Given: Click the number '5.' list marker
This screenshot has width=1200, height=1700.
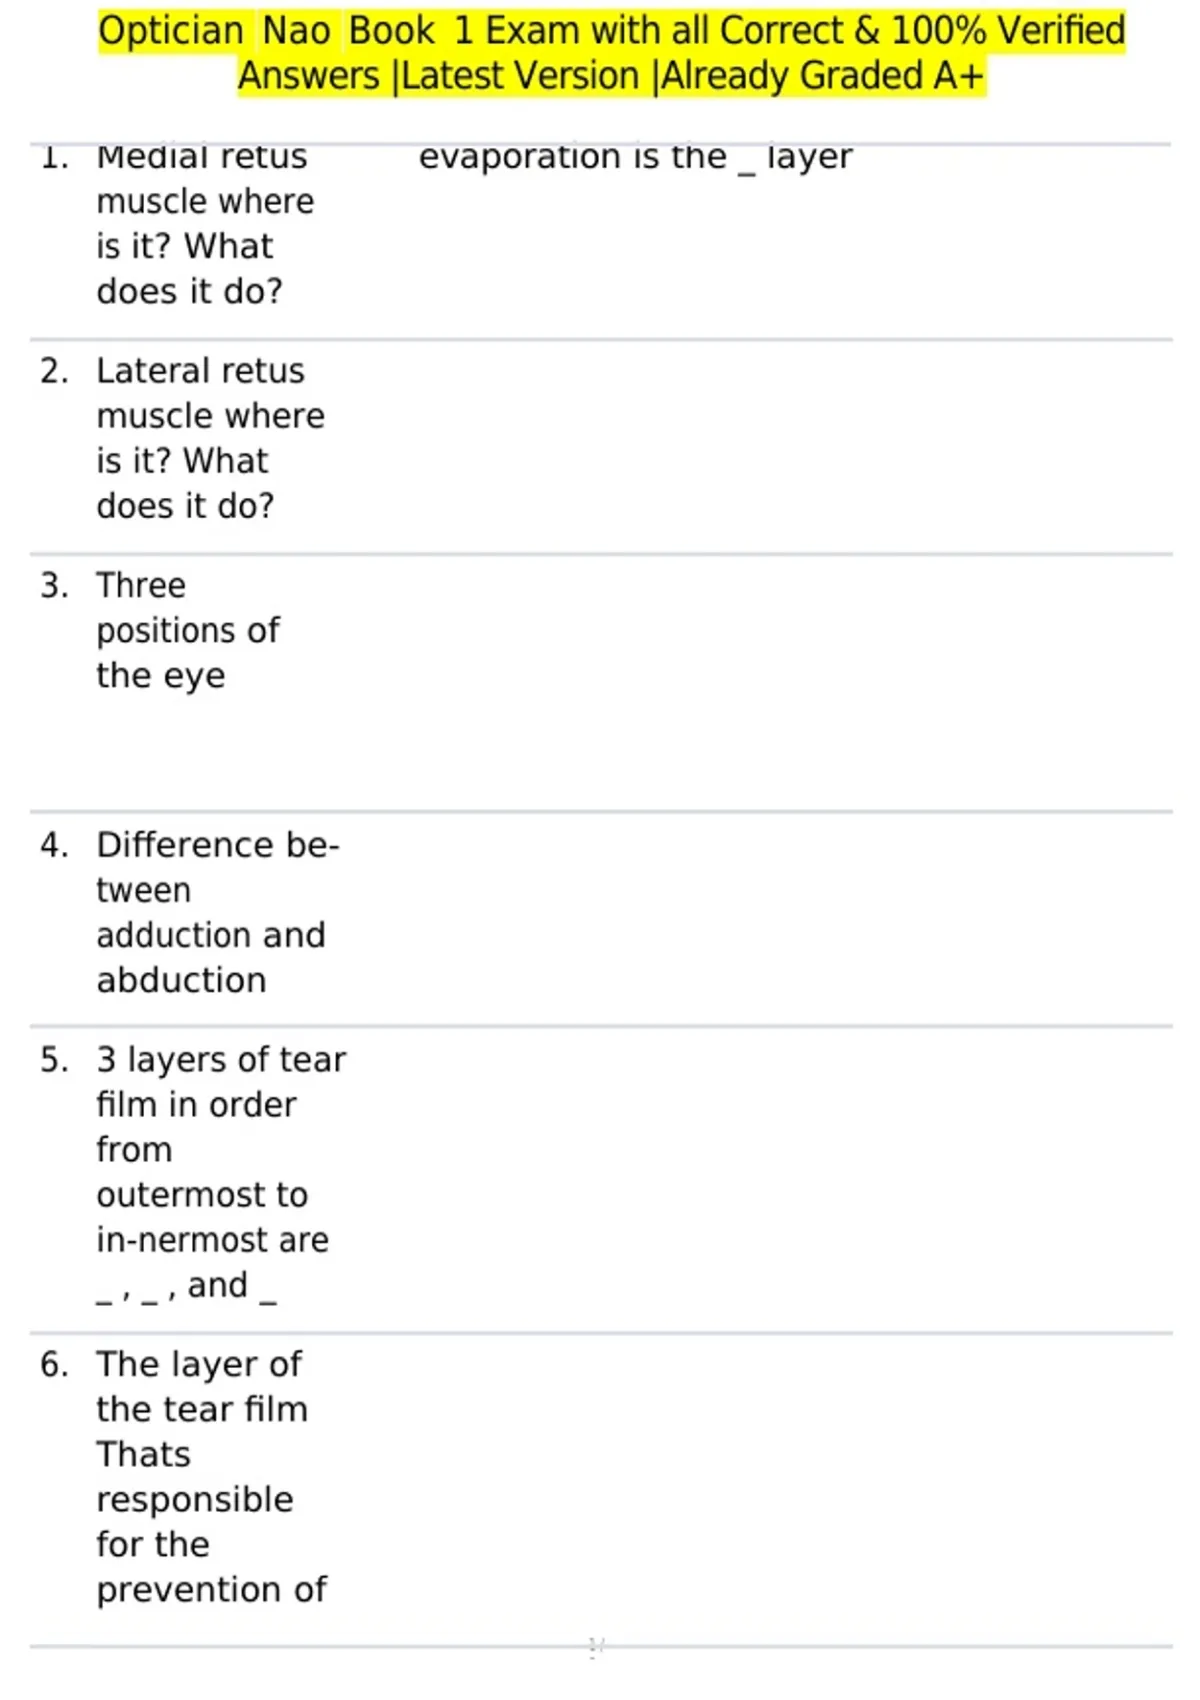Looking at the screenshot, I should pyautogui.click(x=54, y=1059).
